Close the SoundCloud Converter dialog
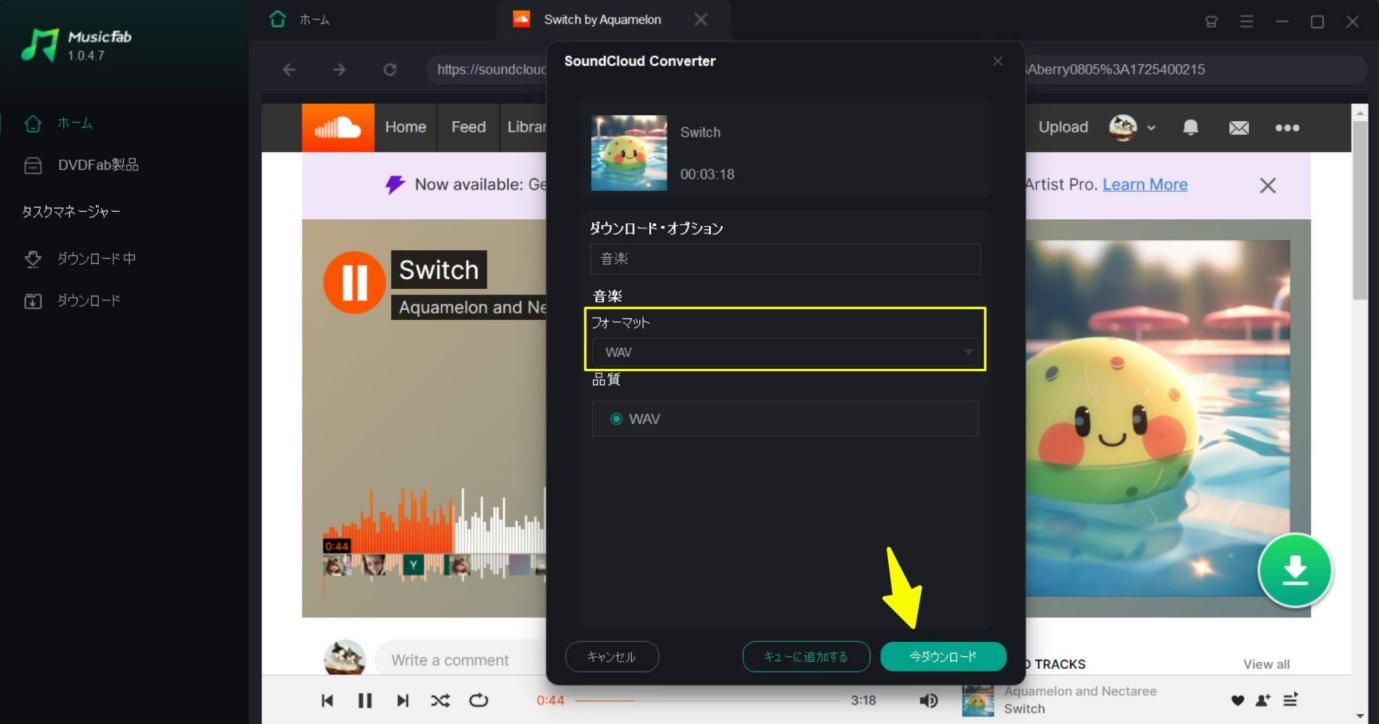This screenshot has height=724, width=1379. point(997,61)
